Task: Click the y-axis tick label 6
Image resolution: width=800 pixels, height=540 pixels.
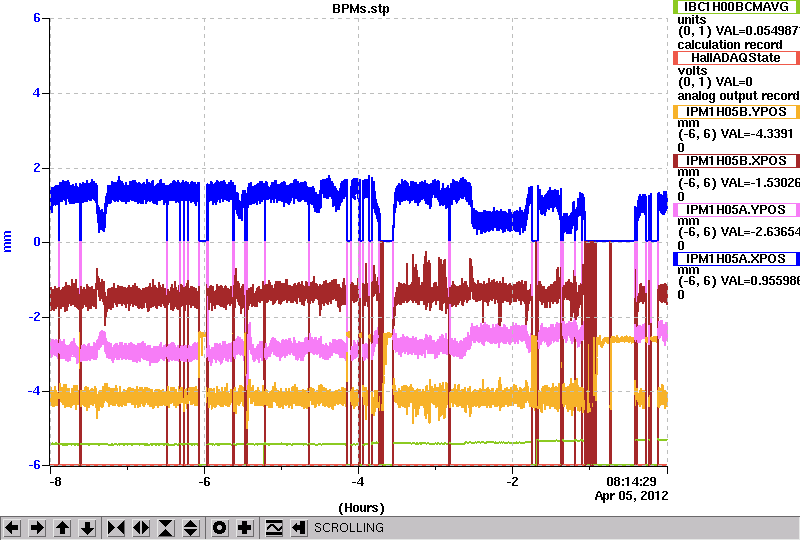Action: pyautogui.click(x=37, y=18)
